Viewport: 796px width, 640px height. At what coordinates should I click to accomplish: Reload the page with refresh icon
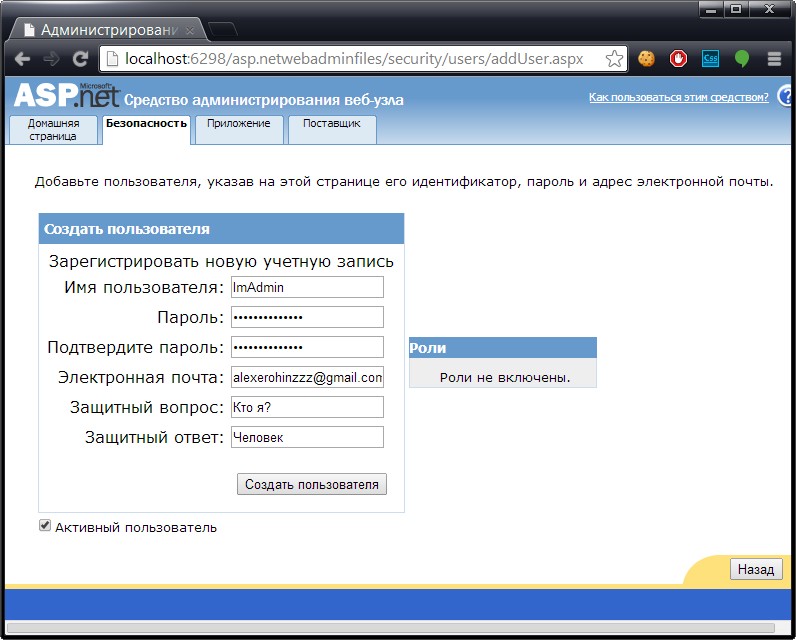pos(80,59)
